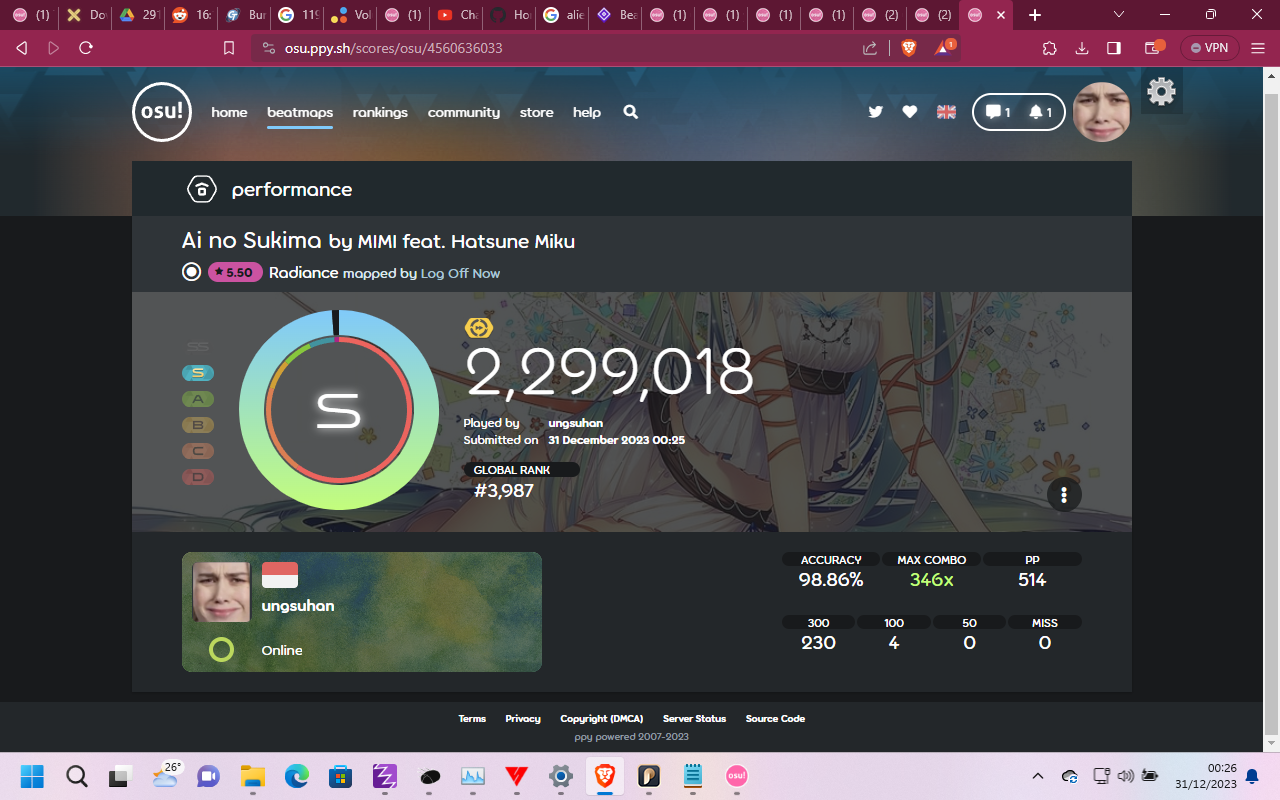Open File Explorer from the taskbar
Viewport: 1280px width, 800px height.
coord(252,776)
